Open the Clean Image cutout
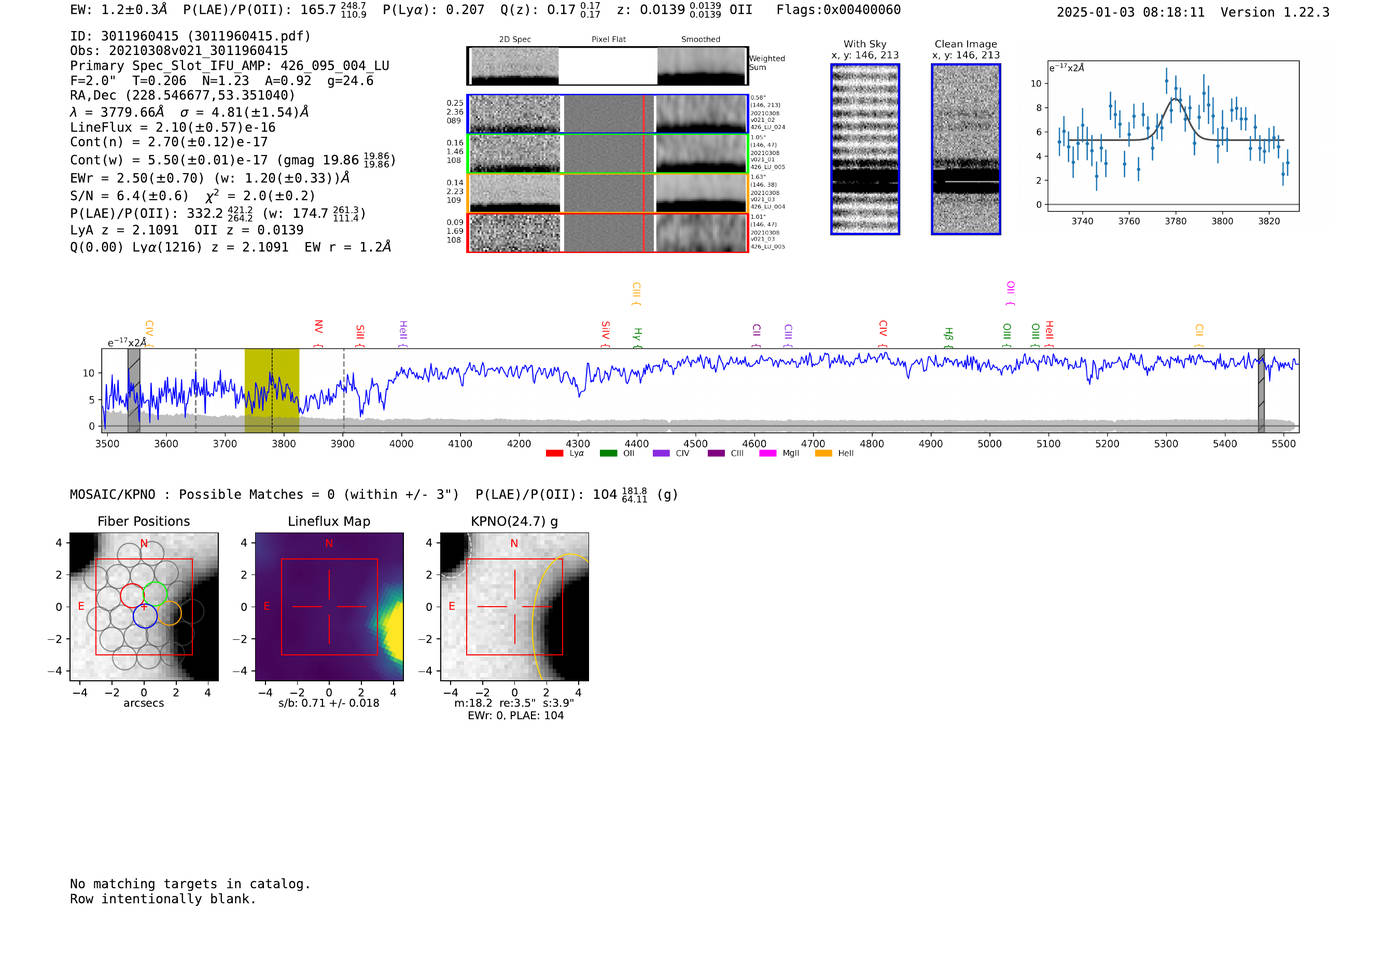 [966, 149]
